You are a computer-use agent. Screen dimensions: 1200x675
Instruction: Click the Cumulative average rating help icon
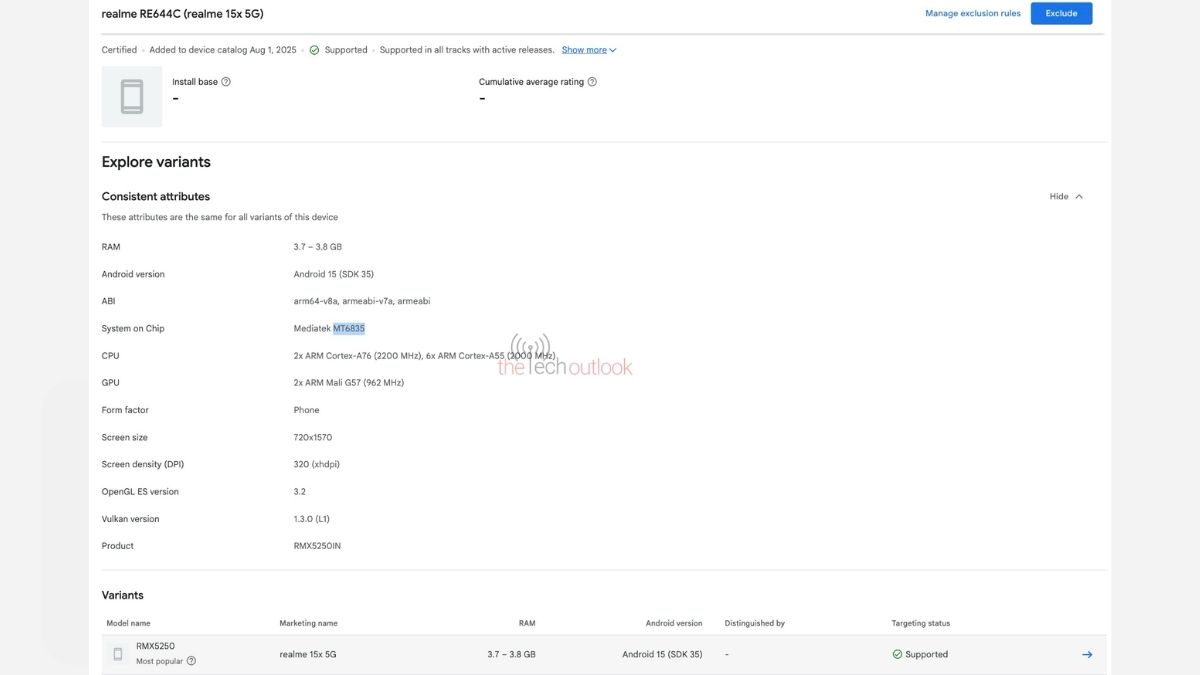click(591, 81)
